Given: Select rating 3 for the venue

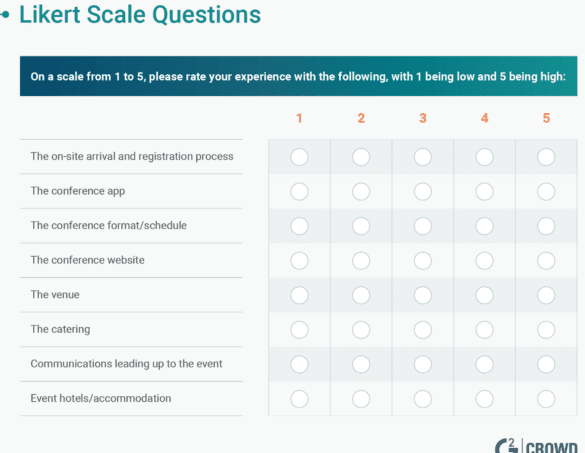Looking at the screenshot, I should point(423,295).
